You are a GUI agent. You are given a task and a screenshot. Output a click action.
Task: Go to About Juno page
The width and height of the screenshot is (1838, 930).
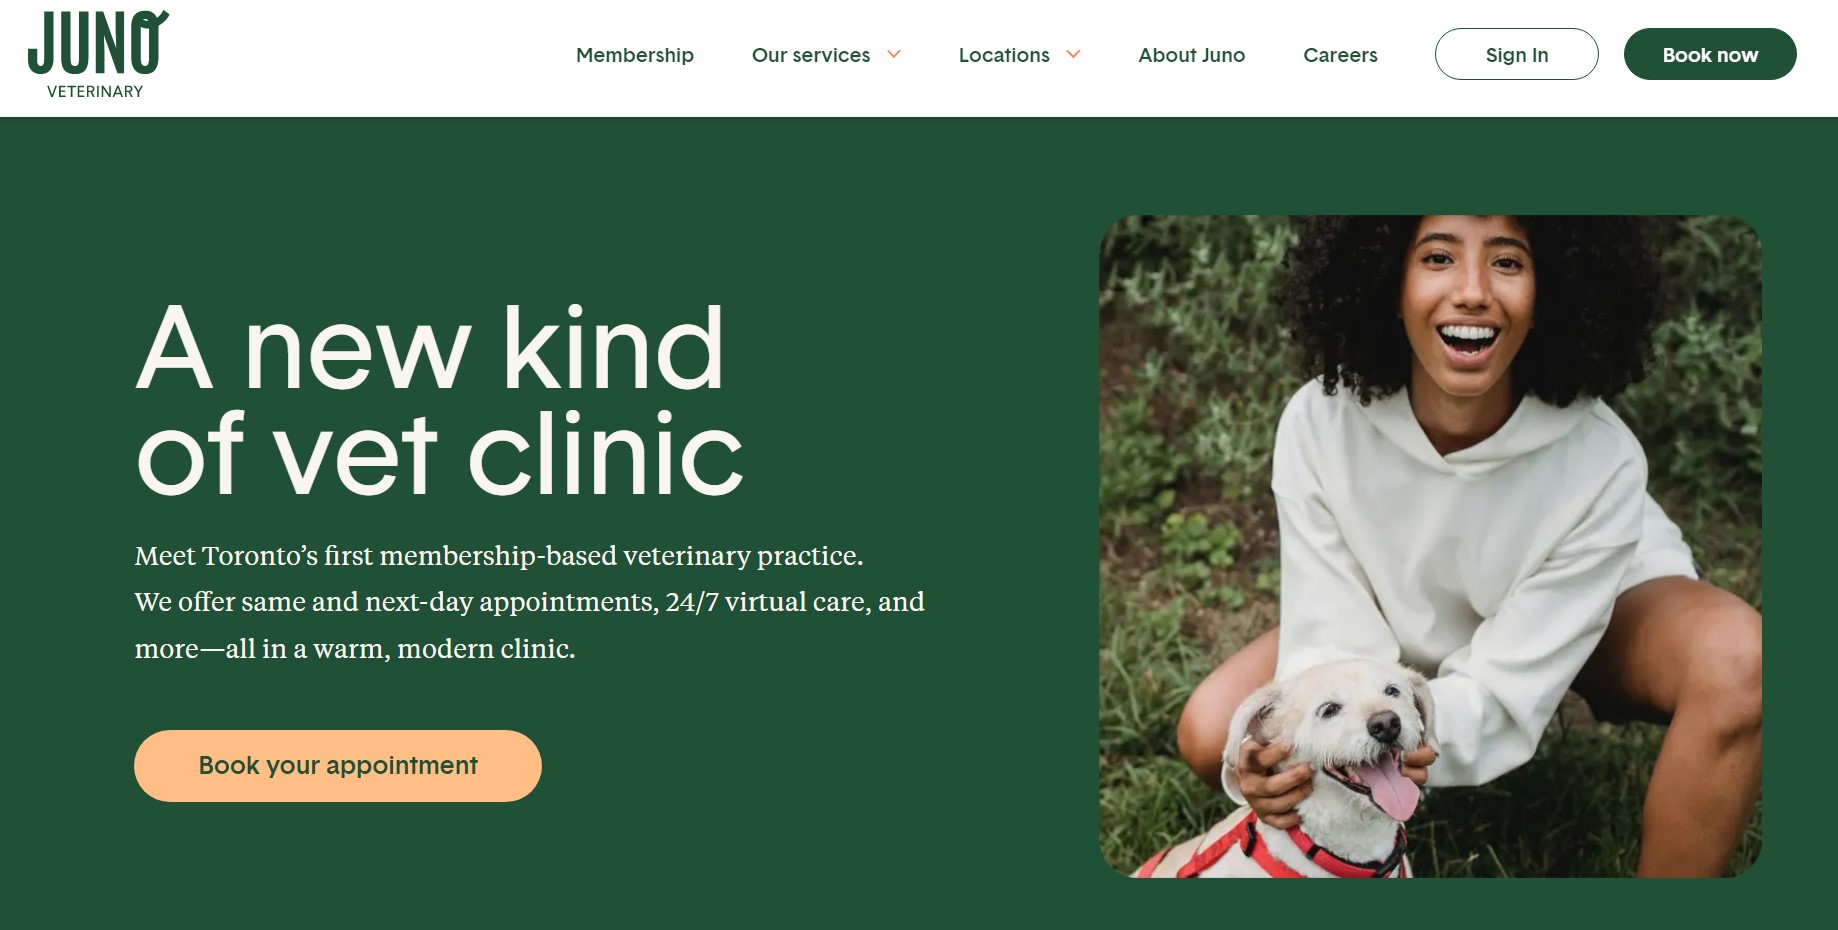coord(1191,55)
